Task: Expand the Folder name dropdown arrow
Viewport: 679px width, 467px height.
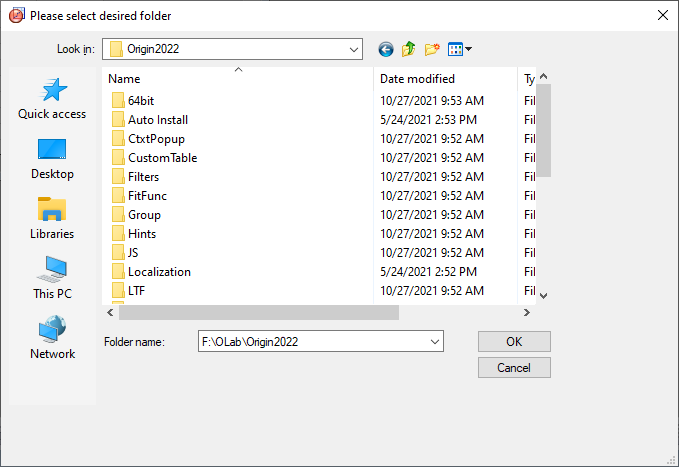Action: tap(434, 341)
